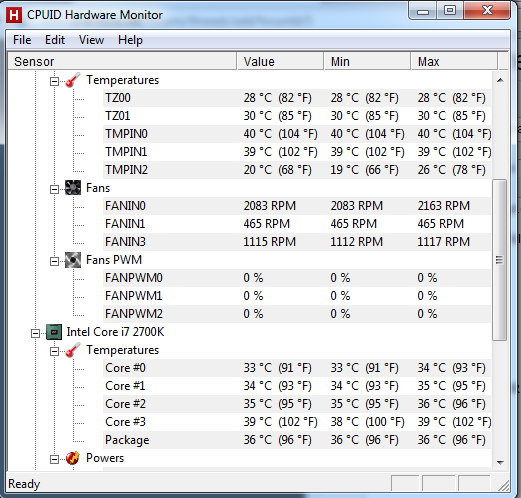The height and width of the screenshot is (498, 521).
Task: Click the Powers group label
Action: click(105, 458)
